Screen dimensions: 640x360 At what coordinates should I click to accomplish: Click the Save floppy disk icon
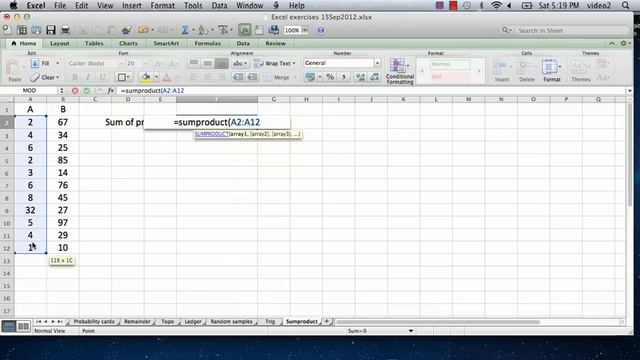point(51,30)
